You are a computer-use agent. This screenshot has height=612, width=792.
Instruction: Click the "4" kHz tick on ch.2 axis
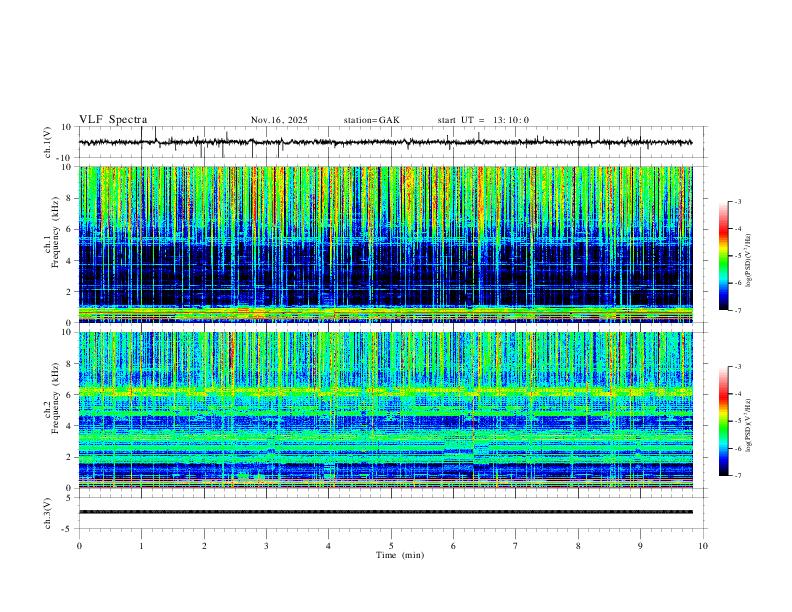click(x=70, y=426)
